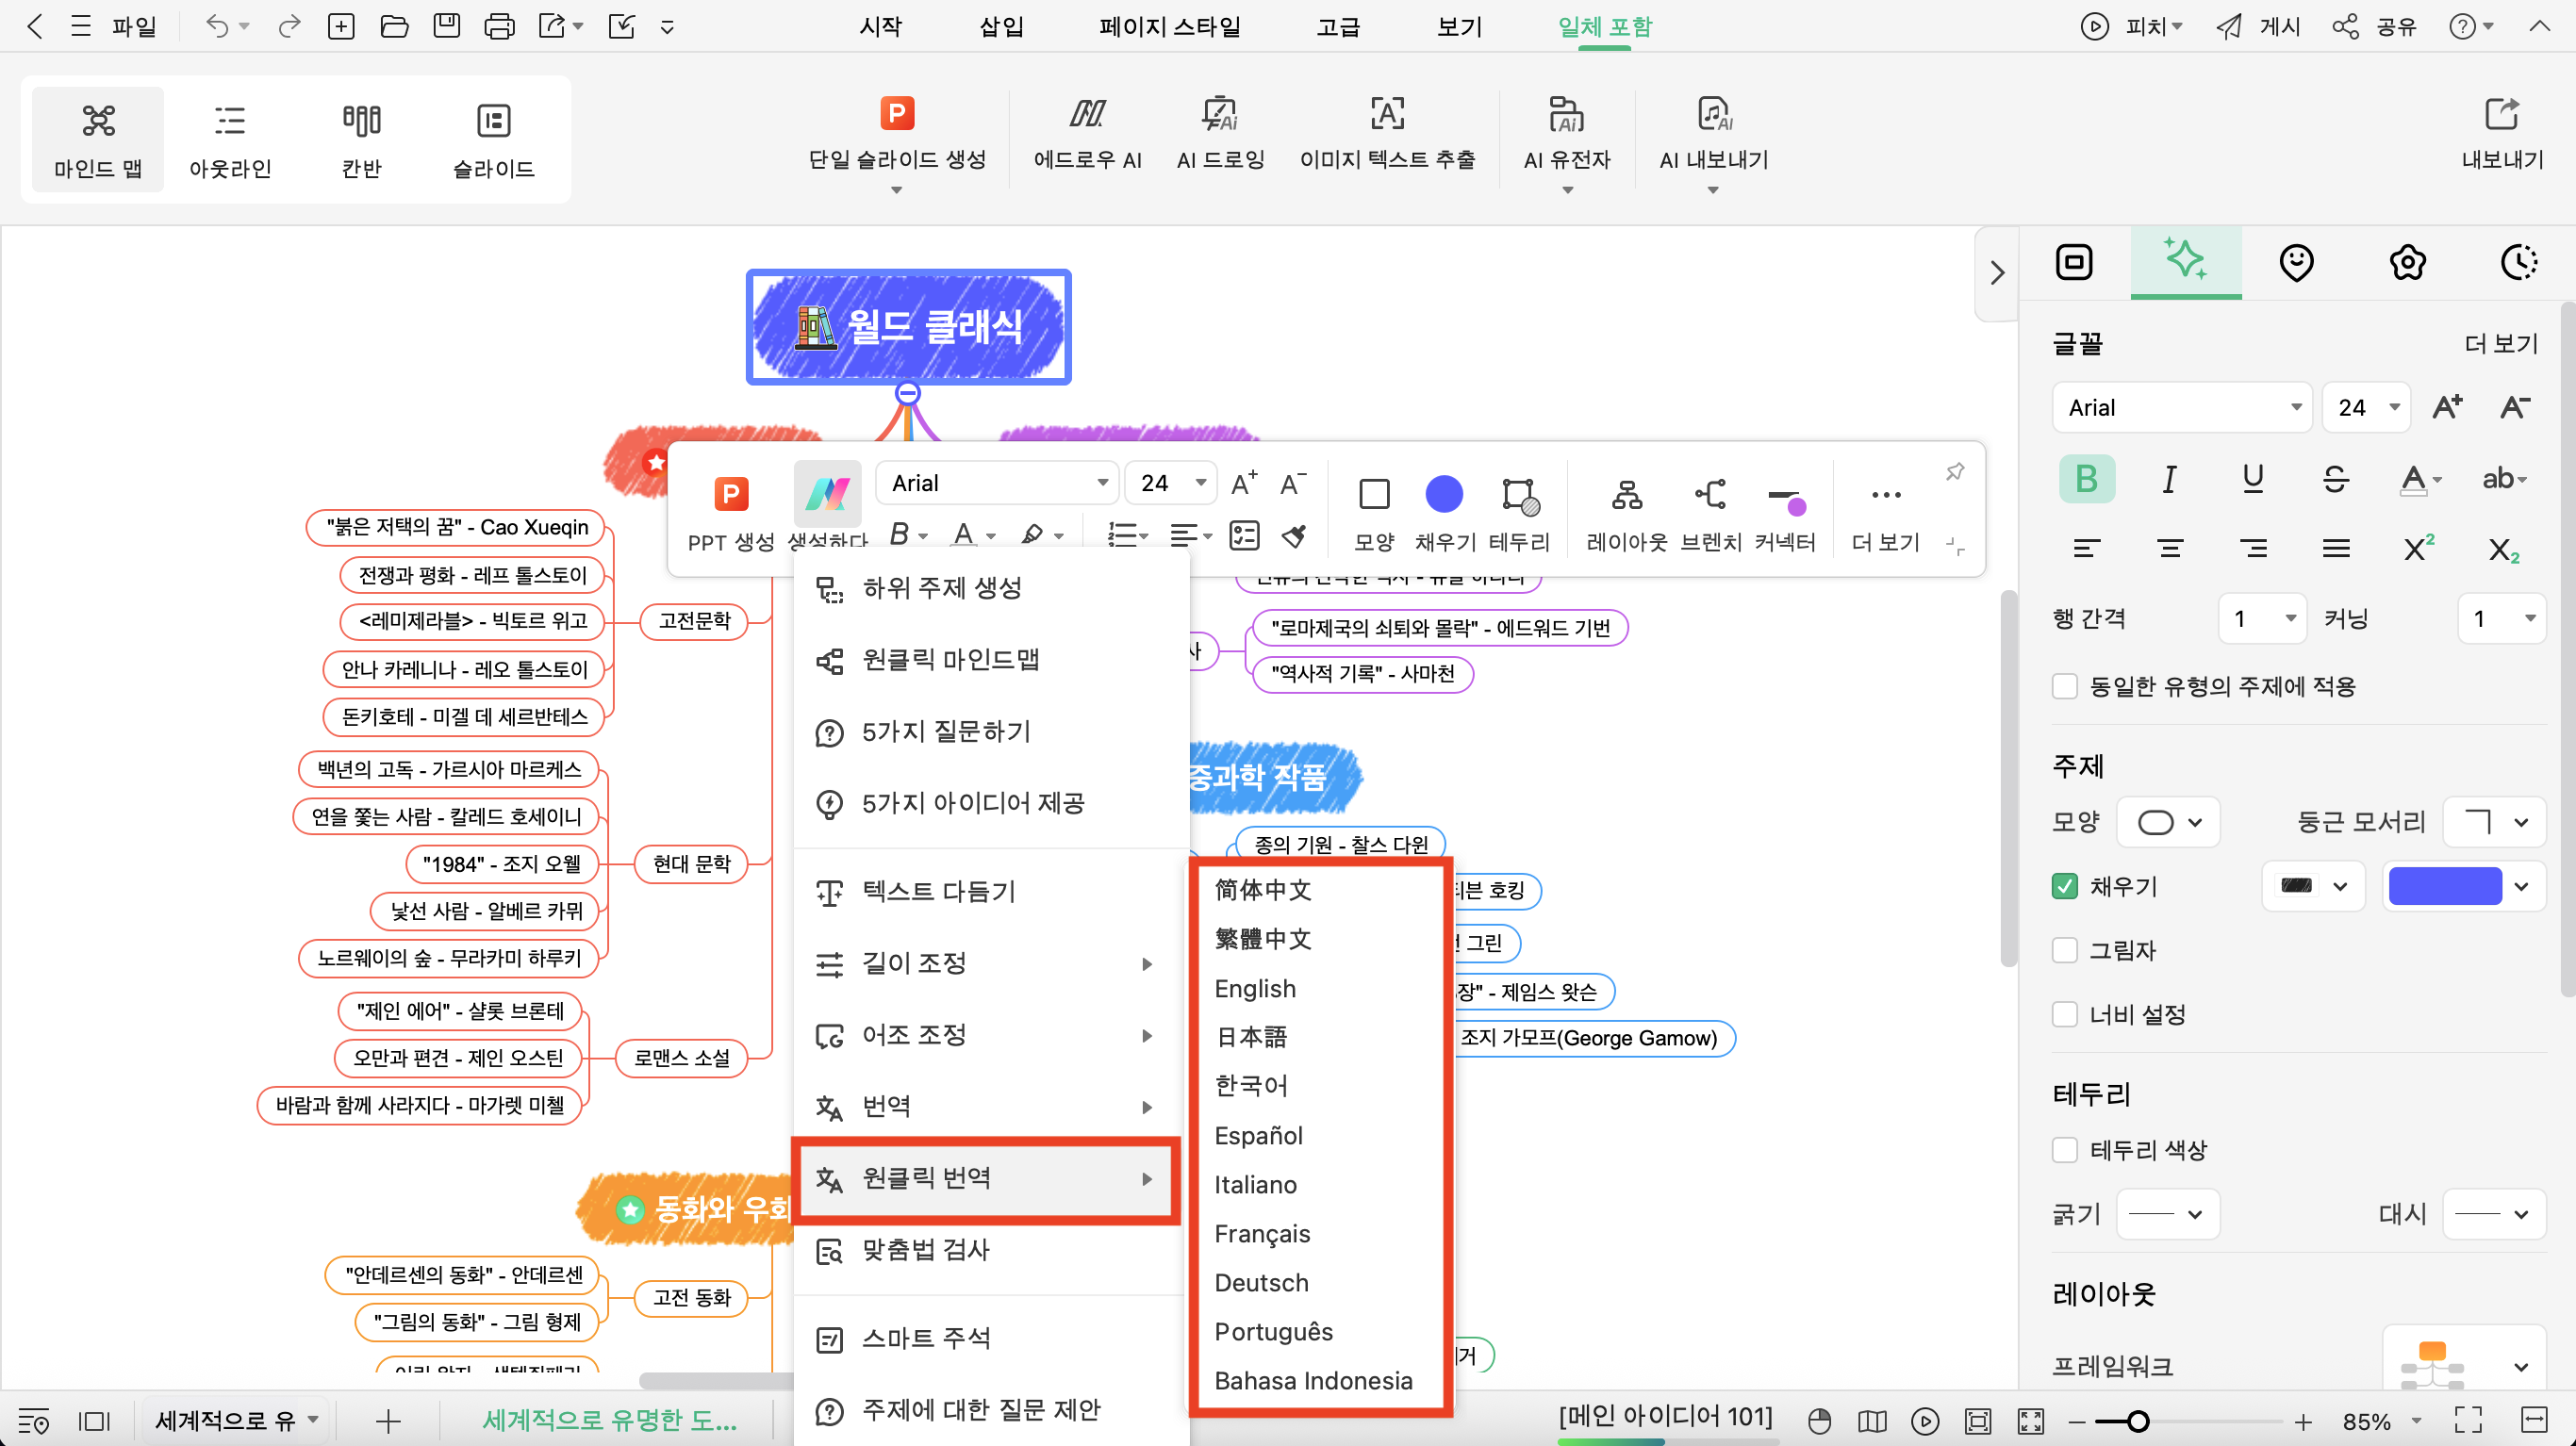Open the rounded corner (둥근 모서리) dropdown
The height and width of the screenshot is (1446, 2576).
pyautogui.click(x=2494, y=822)
